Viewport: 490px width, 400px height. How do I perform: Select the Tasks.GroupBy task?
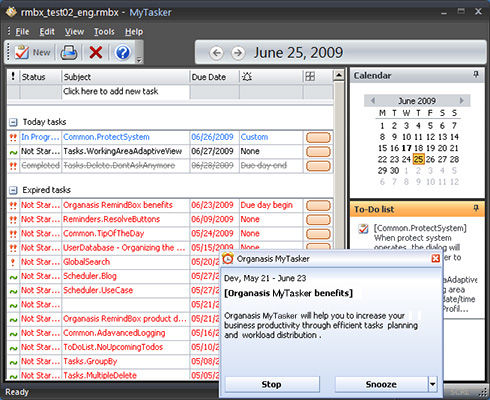tap(90, 361)
